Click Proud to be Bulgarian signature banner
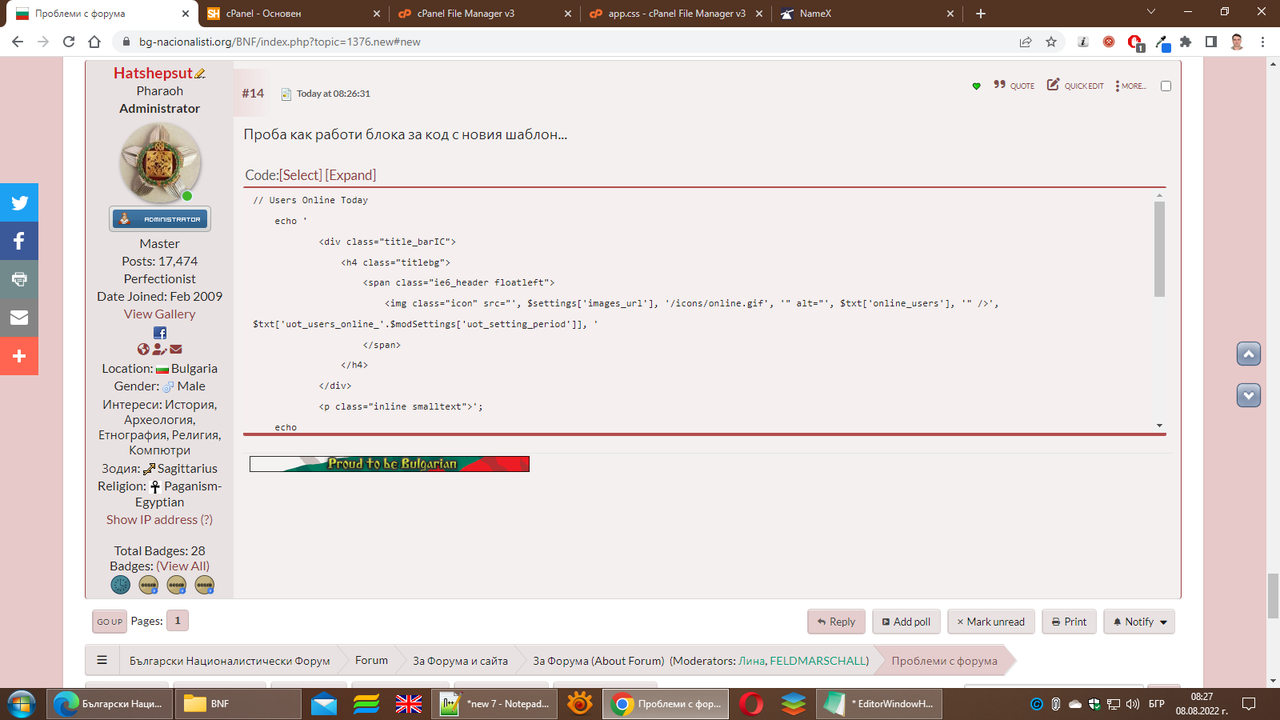 tap(389, 464)
